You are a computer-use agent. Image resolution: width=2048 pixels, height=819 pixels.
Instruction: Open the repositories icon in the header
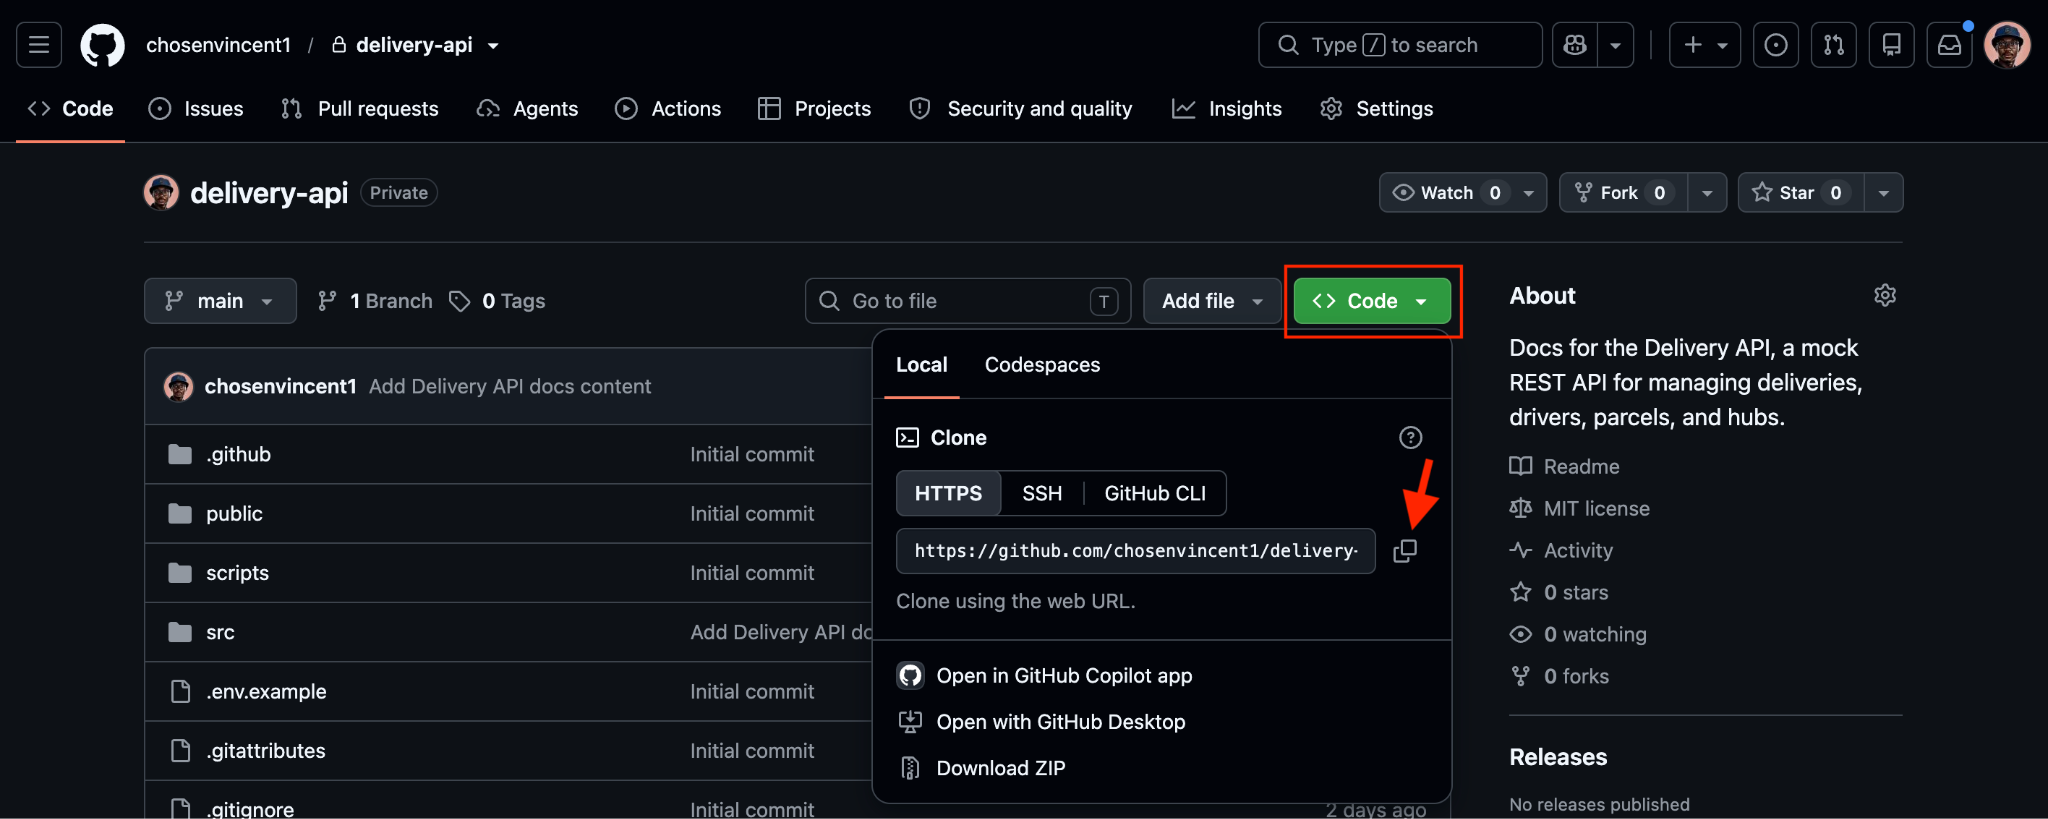[x=1892, y=45]
